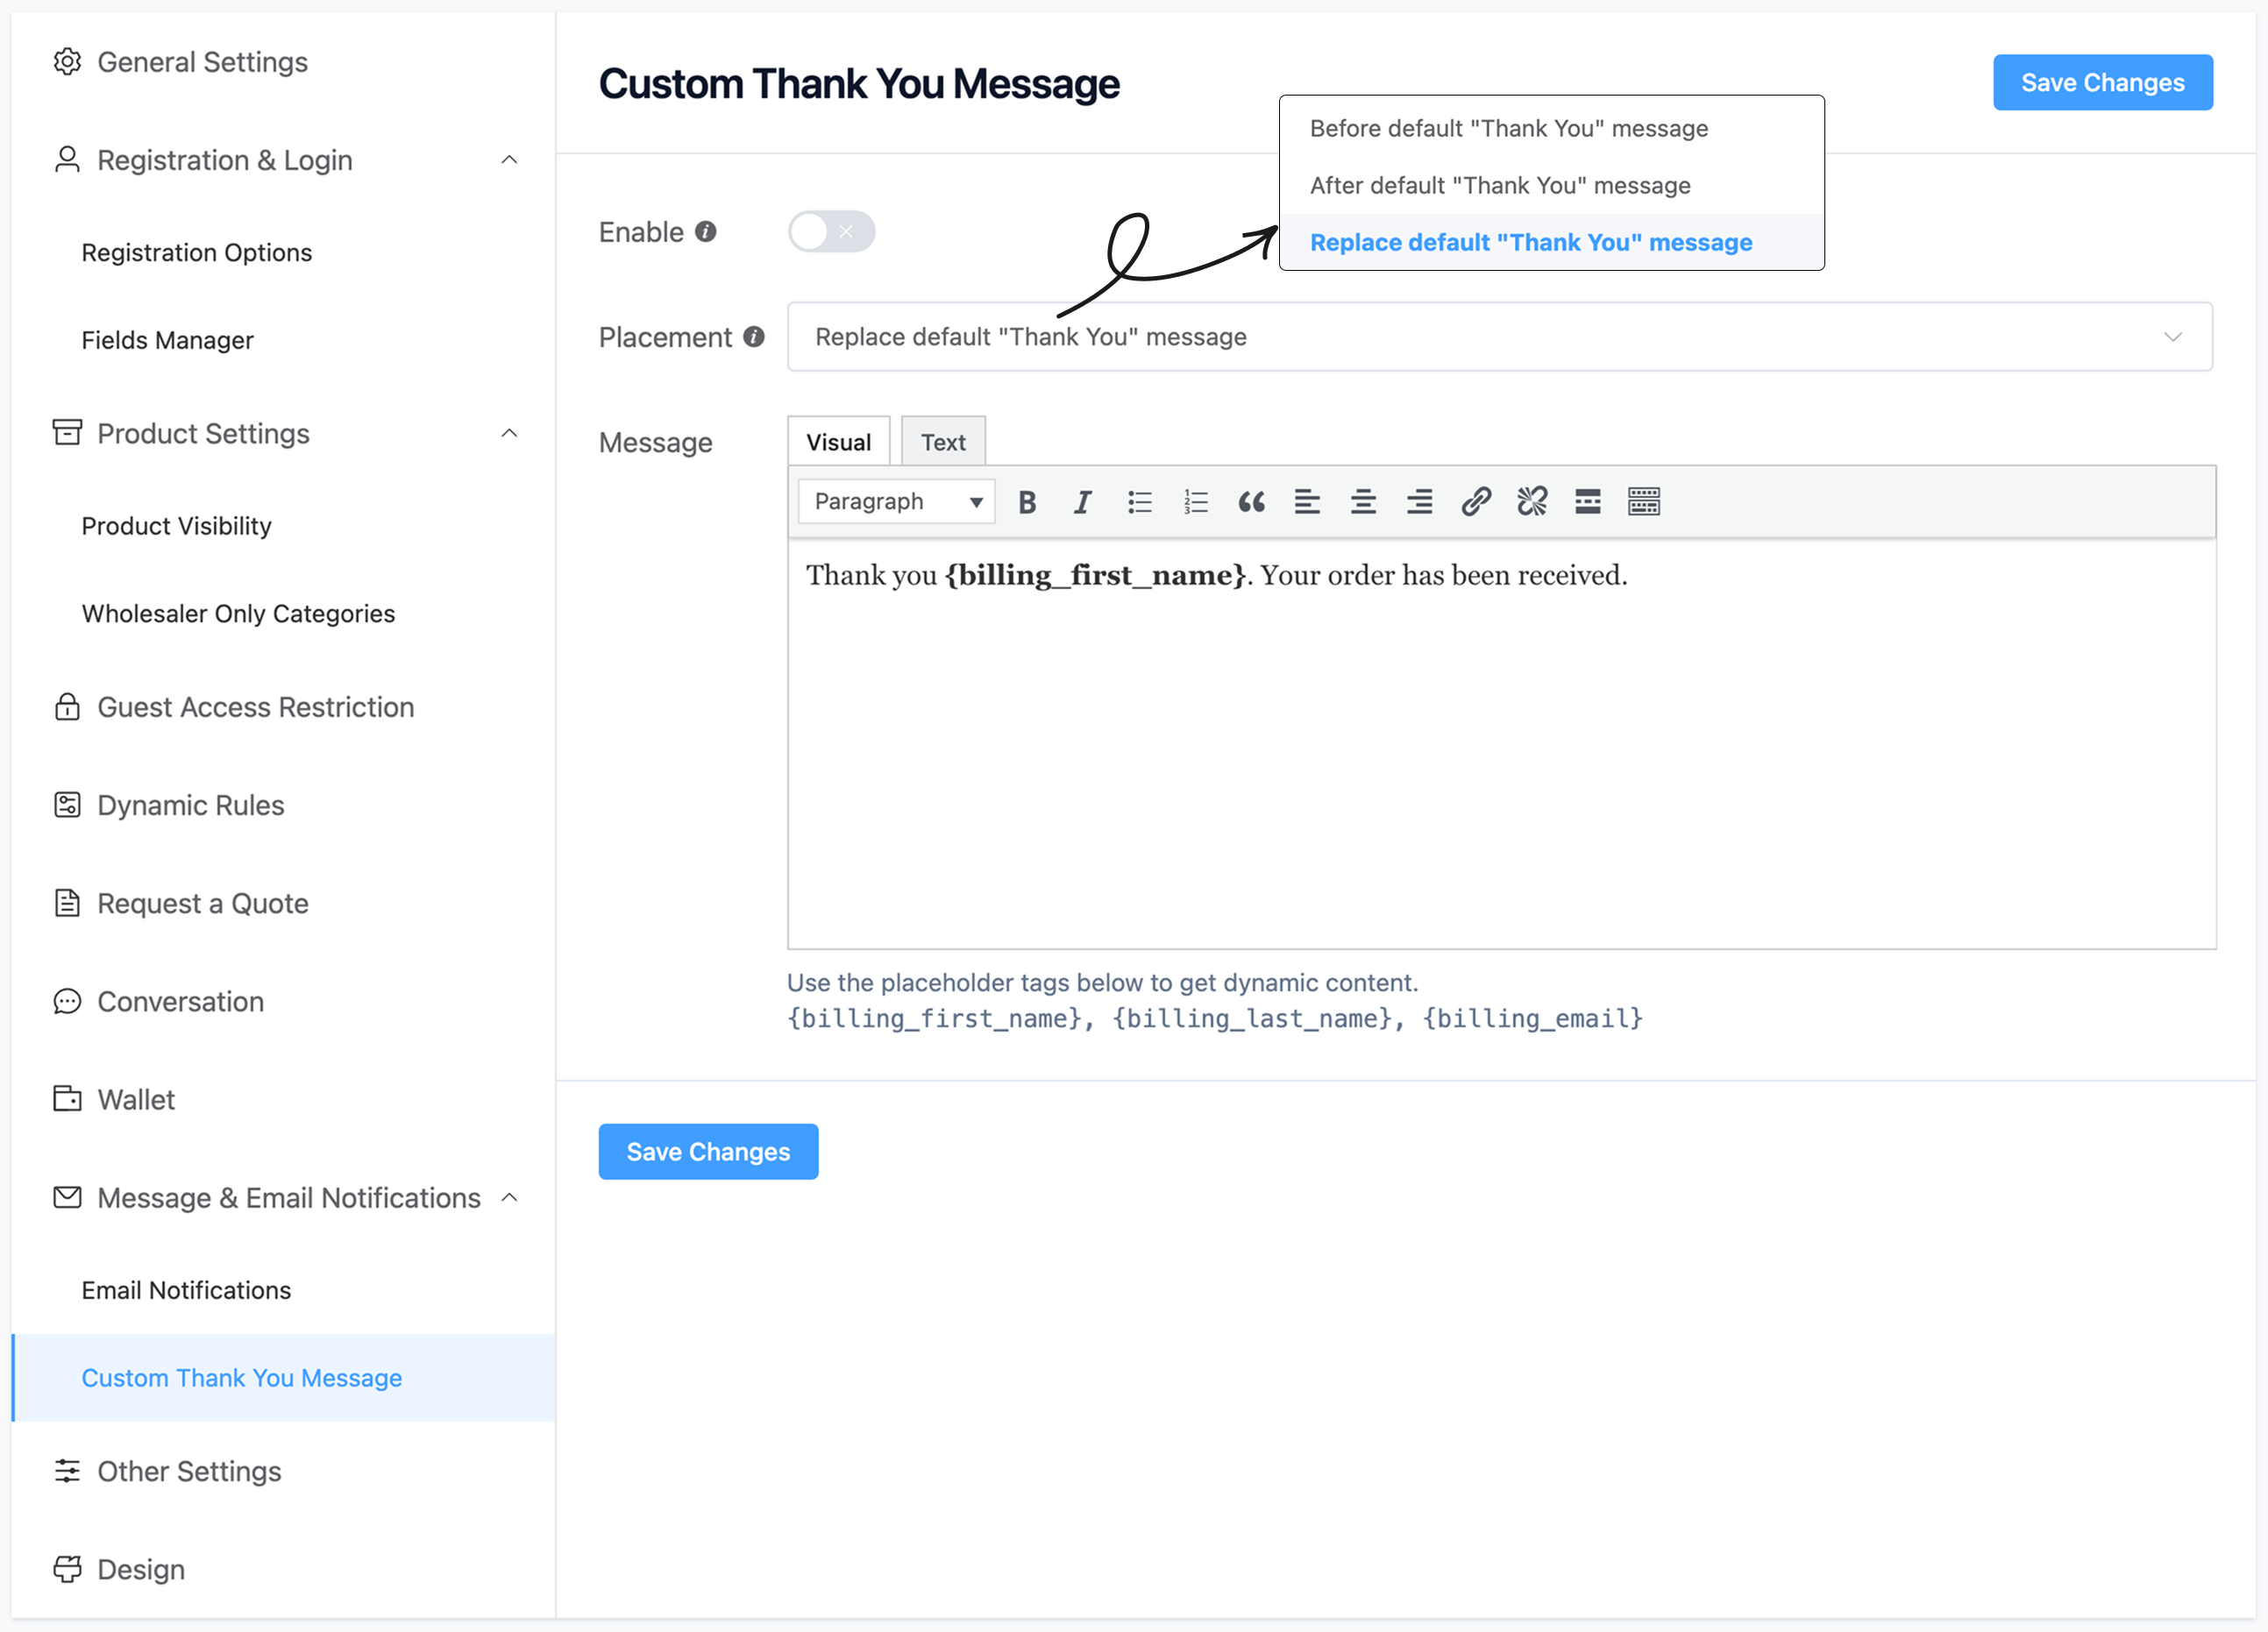Viewport: 2268px width, 1632px height.
Task: Choose Replace default "Thank You" message option
Action: coord(1551,242)
